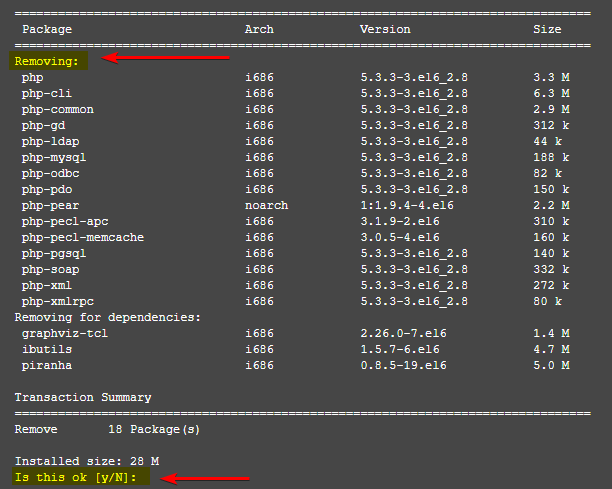
Task: Click the '3.3 M' size of php
Action: pos(551,77)
